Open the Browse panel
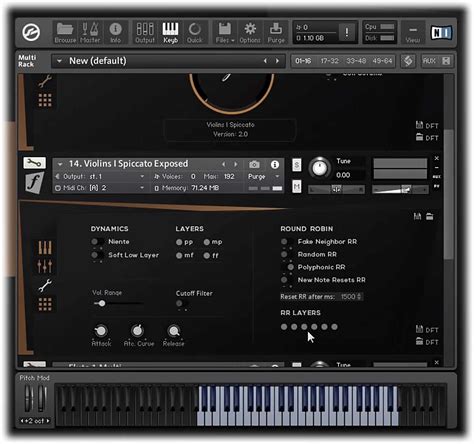 pyautogui.click(x=65, y=33)
